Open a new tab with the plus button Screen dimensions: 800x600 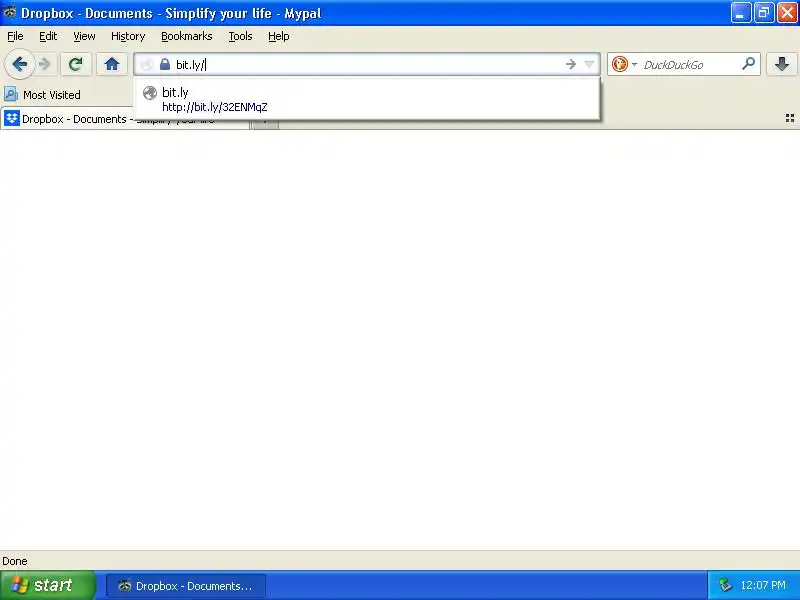coord(266,122)
